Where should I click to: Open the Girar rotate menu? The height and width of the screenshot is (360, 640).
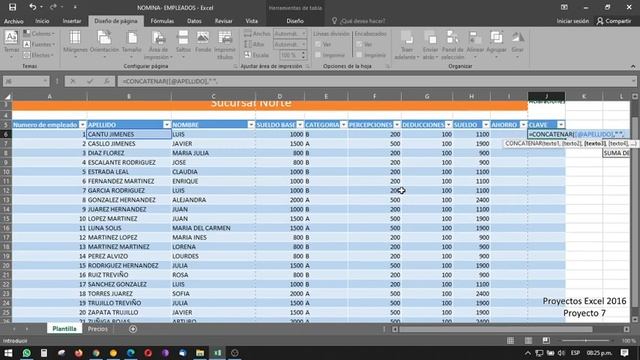click(x=518, y=45)
